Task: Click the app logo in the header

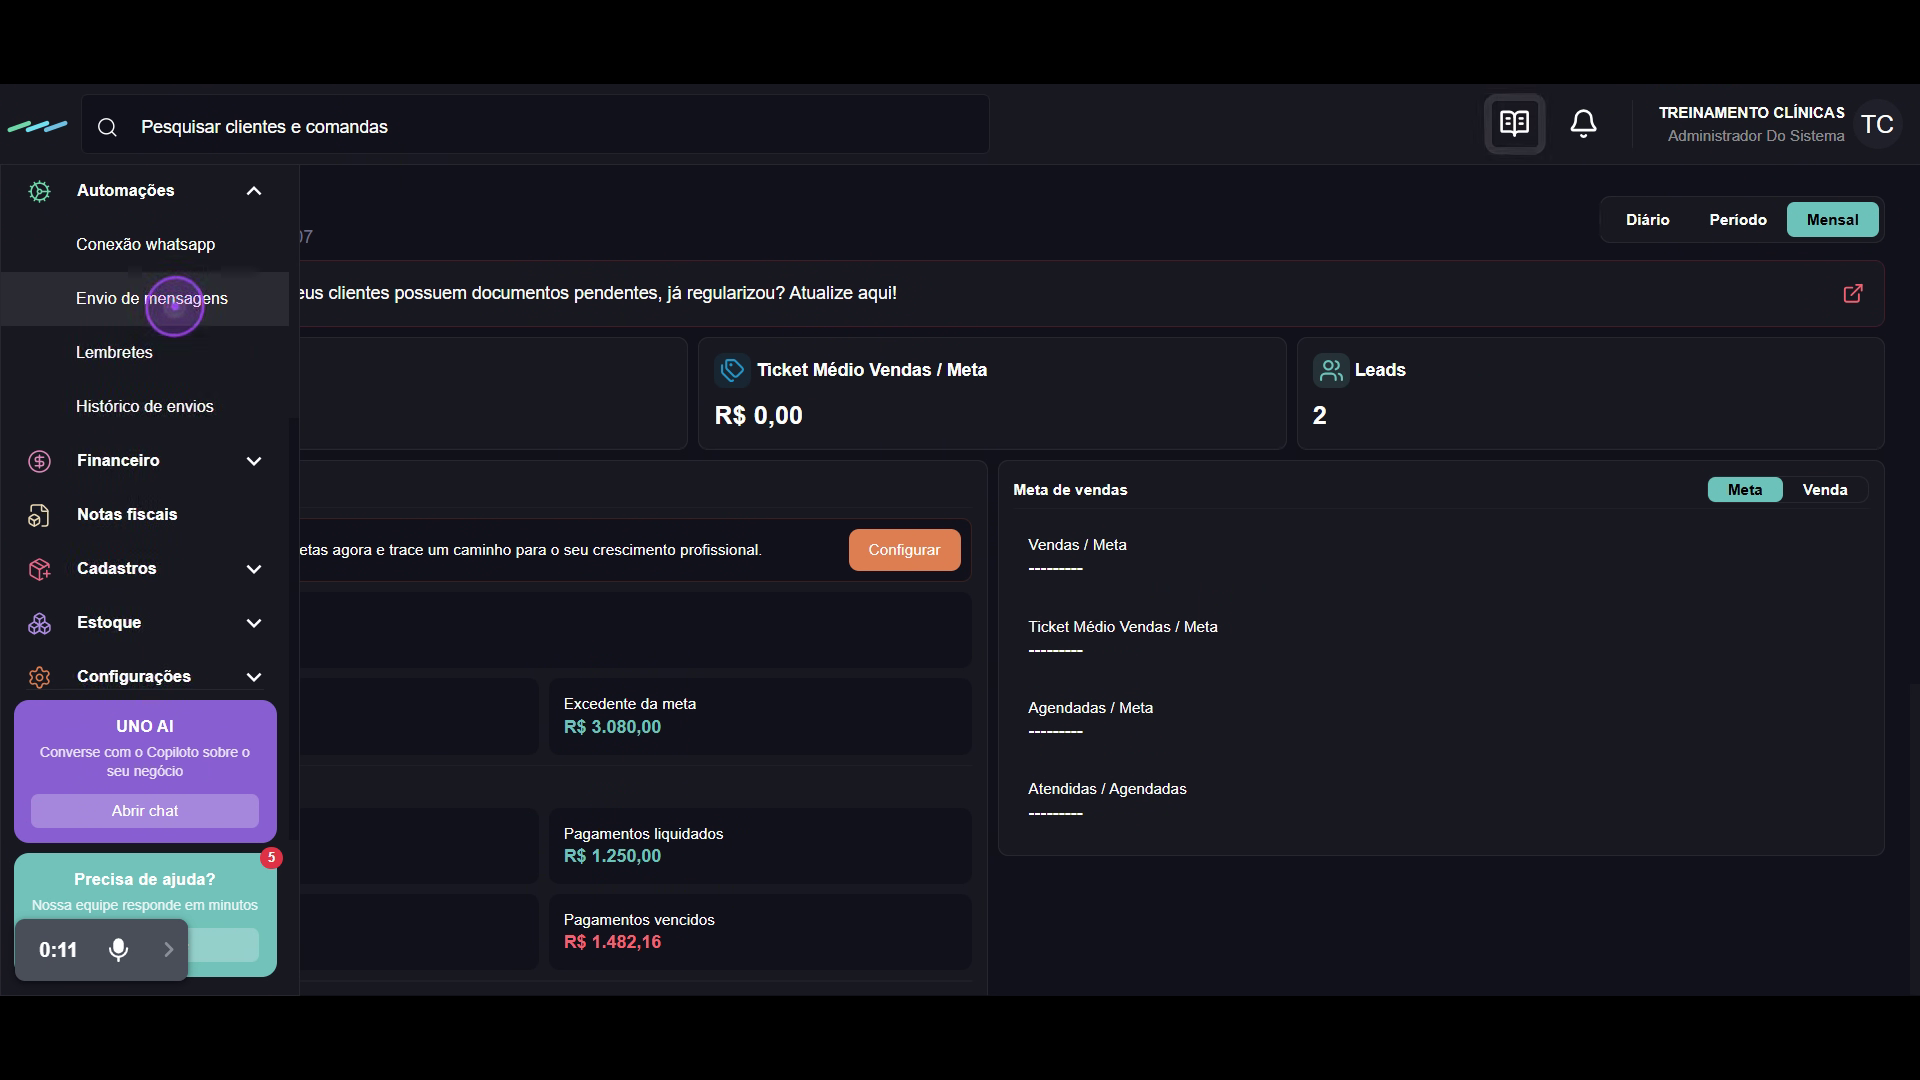Action: [x=38, y=126]
